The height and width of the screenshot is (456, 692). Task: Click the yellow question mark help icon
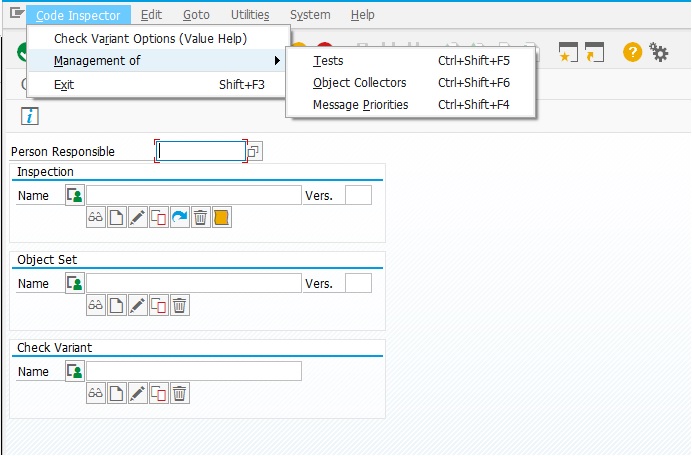pos(632,52)
